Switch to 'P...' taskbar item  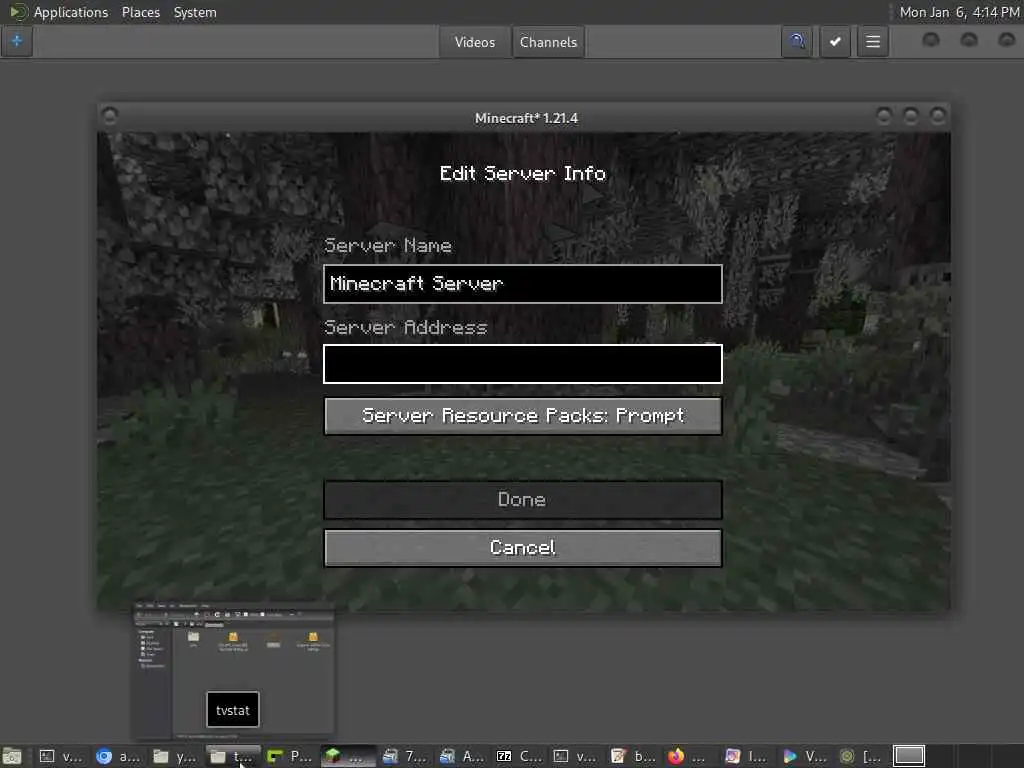[x=289, y=756]
